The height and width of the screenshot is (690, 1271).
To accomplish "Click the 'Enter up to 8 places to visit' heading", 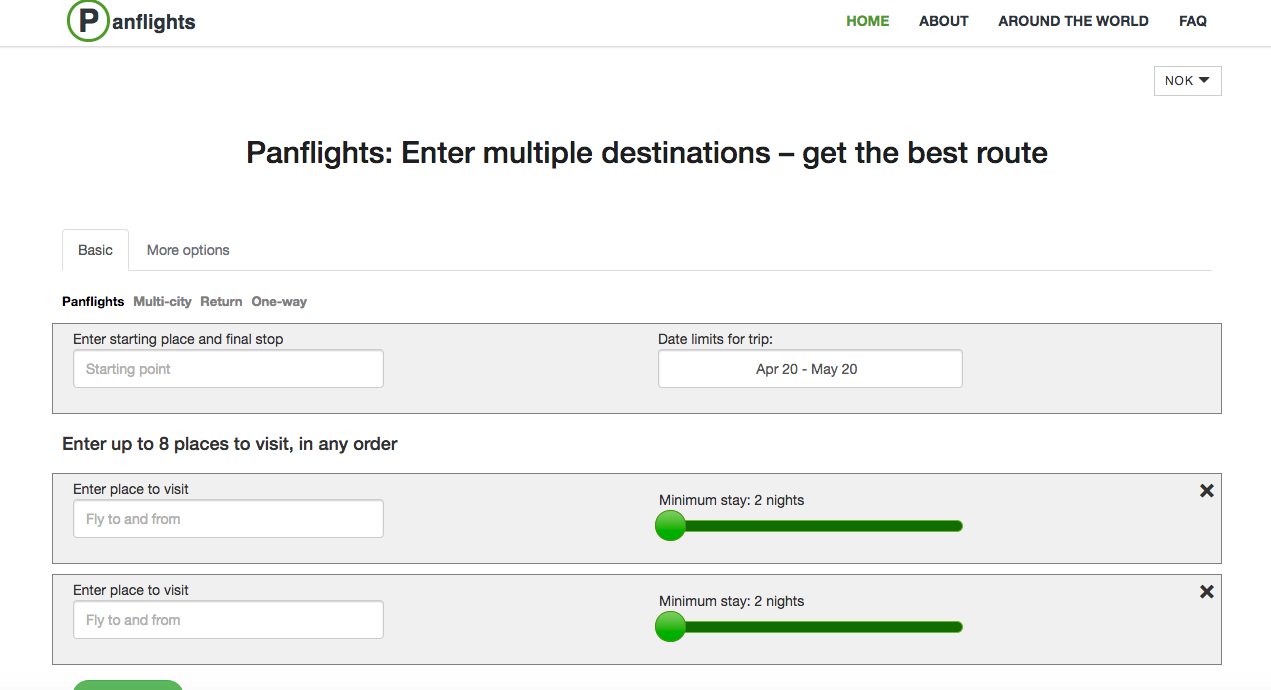I will click(x=230, y=444).
